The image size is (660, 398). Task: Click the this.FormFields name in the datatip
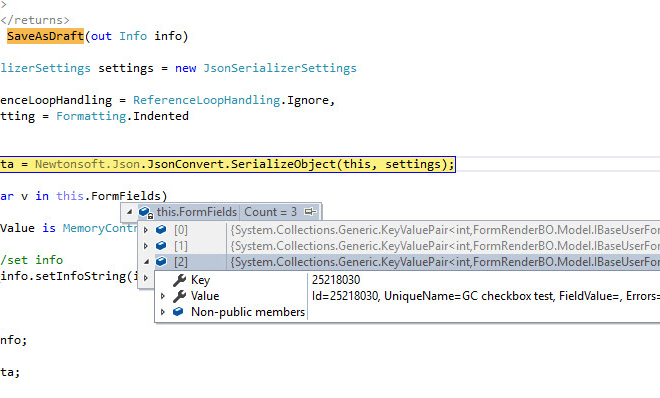click(x=197, y=212)
